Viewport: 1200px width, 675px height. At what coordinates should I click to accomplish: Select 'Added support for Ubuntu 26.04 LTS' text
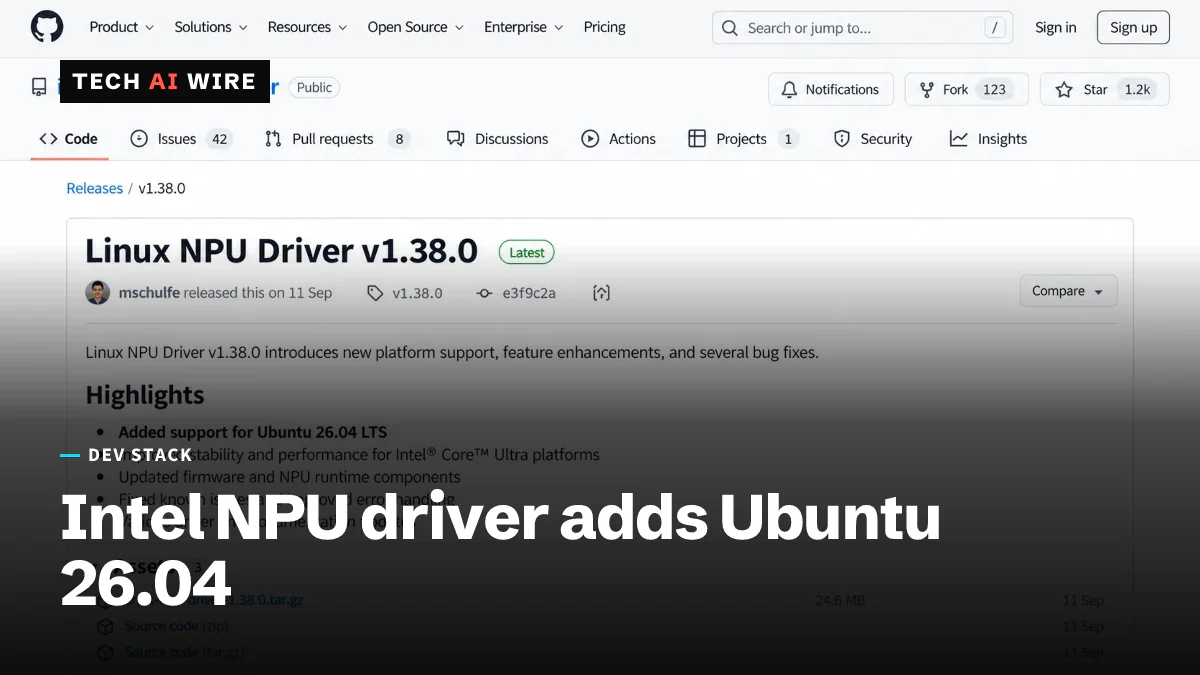click(x=252, y=432)
